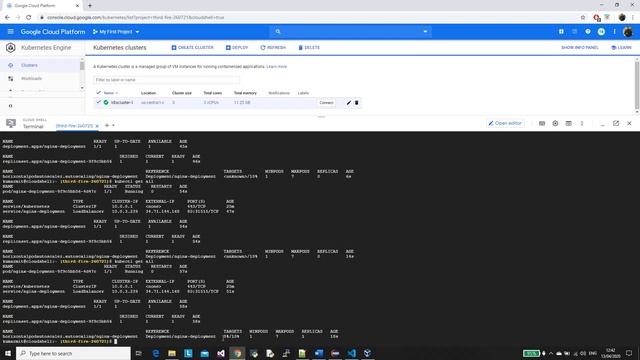
Task: Open Task View in the taskbar
Action: click(139, 353)
